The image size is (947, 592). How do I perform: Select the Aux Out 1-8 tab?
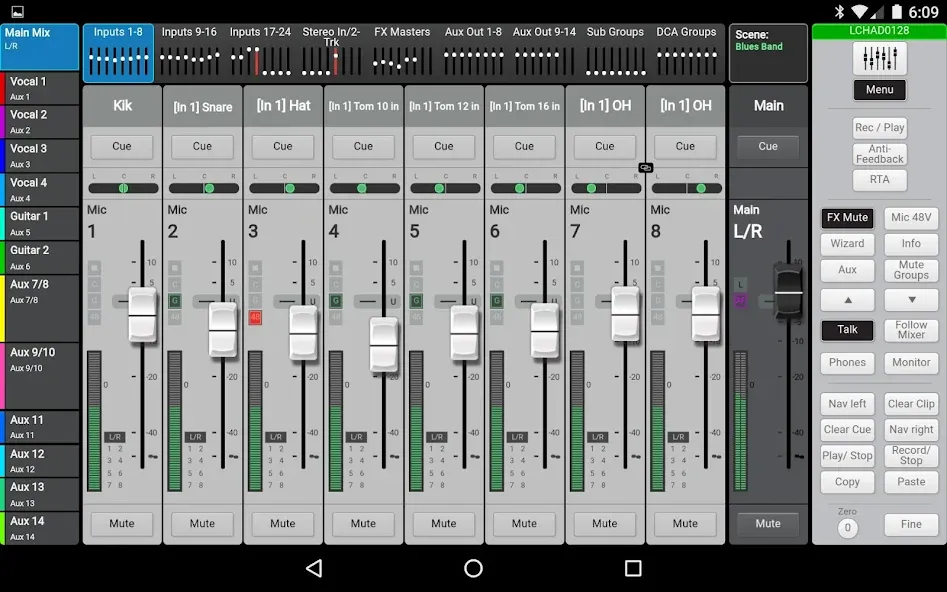coord(473,53)
